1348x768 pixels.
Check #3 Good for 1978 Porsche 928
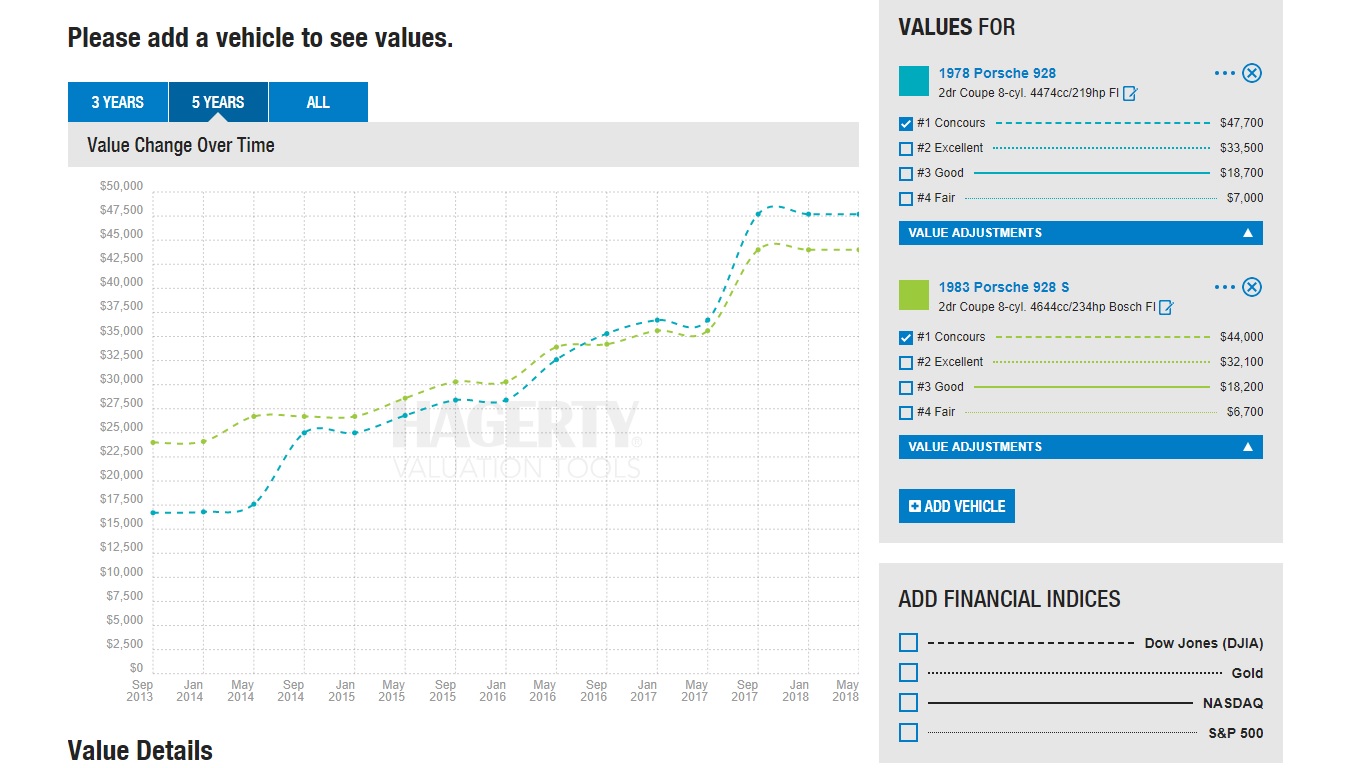click(x=906, y=174)
